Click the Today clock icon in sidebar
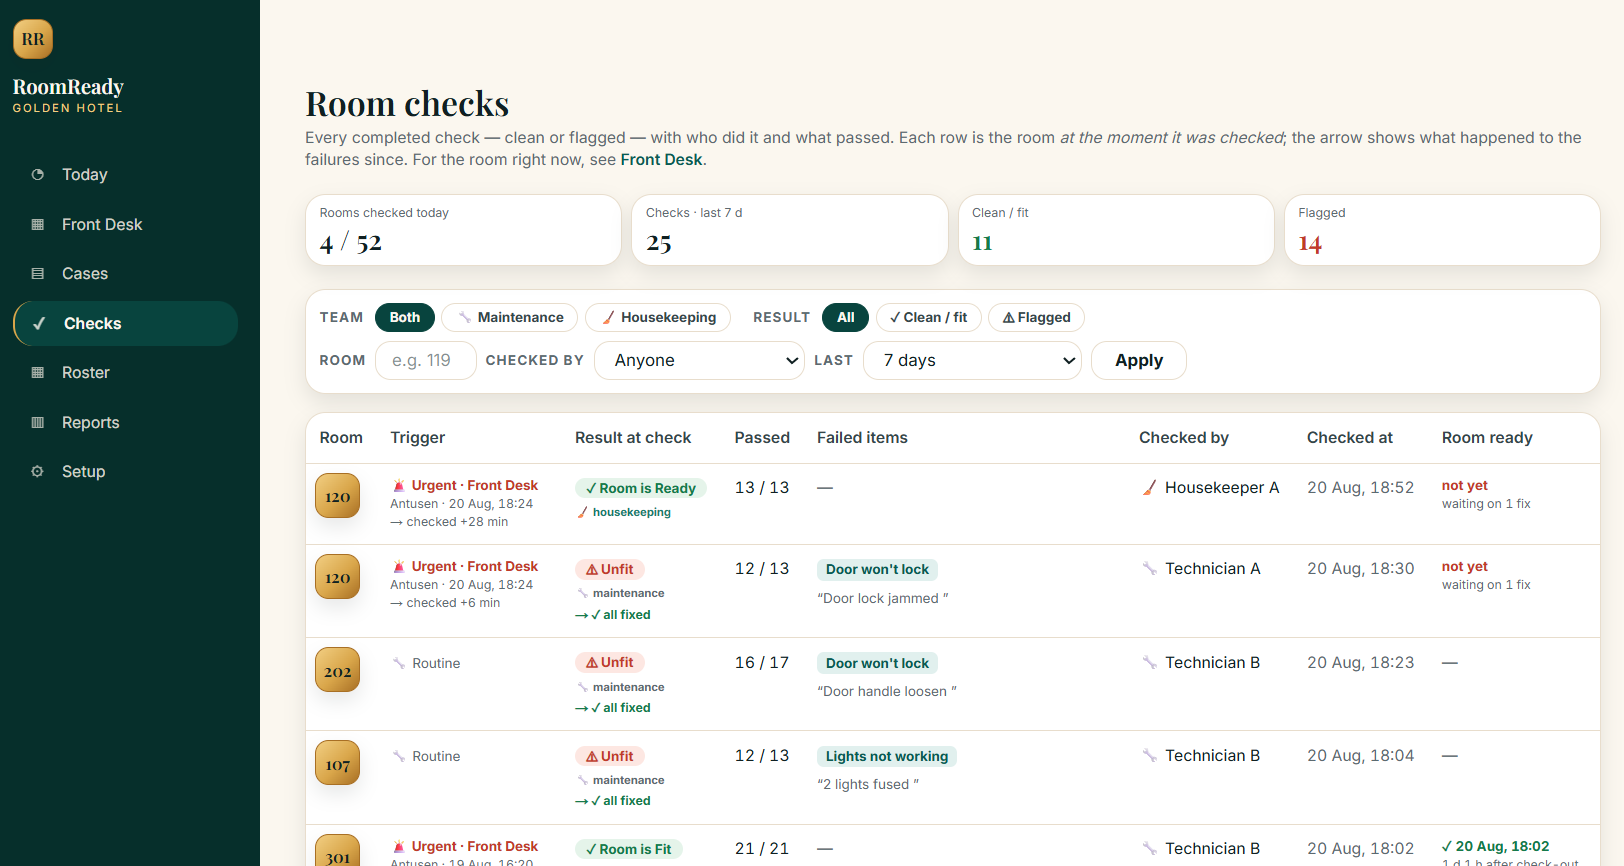Screen dimensions: 1624x866 point(38,174)
